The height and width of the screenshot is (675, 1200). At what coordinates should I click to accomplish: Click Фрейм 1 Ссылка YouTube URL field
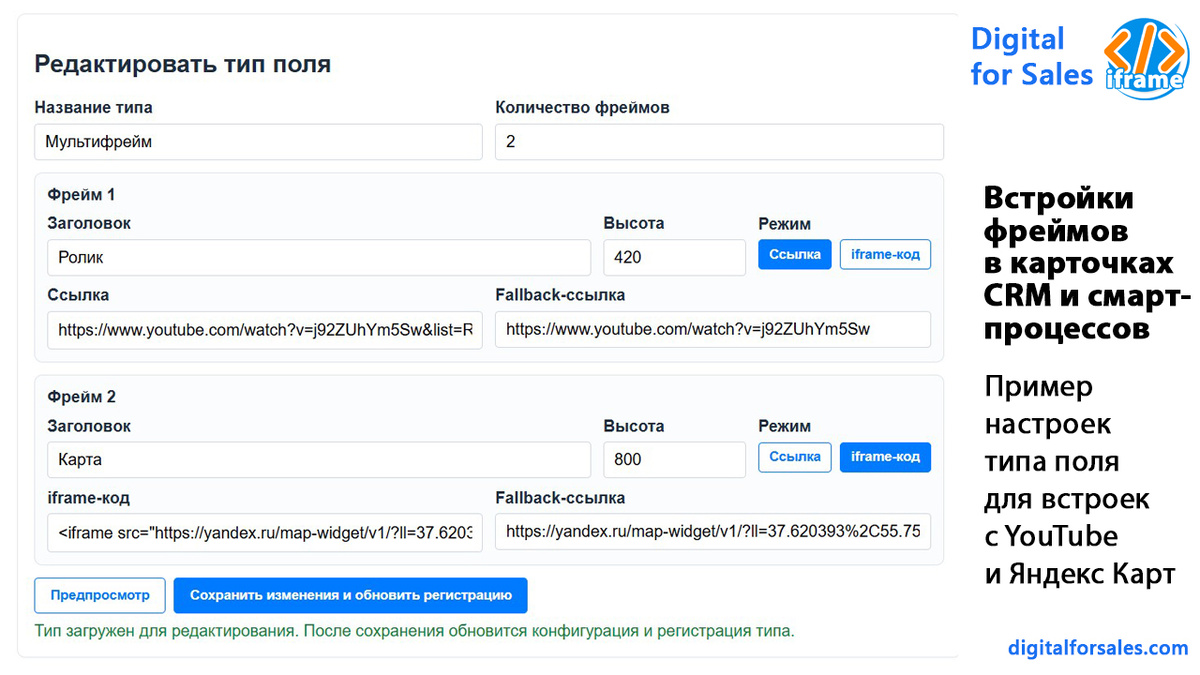click(265, 329)
